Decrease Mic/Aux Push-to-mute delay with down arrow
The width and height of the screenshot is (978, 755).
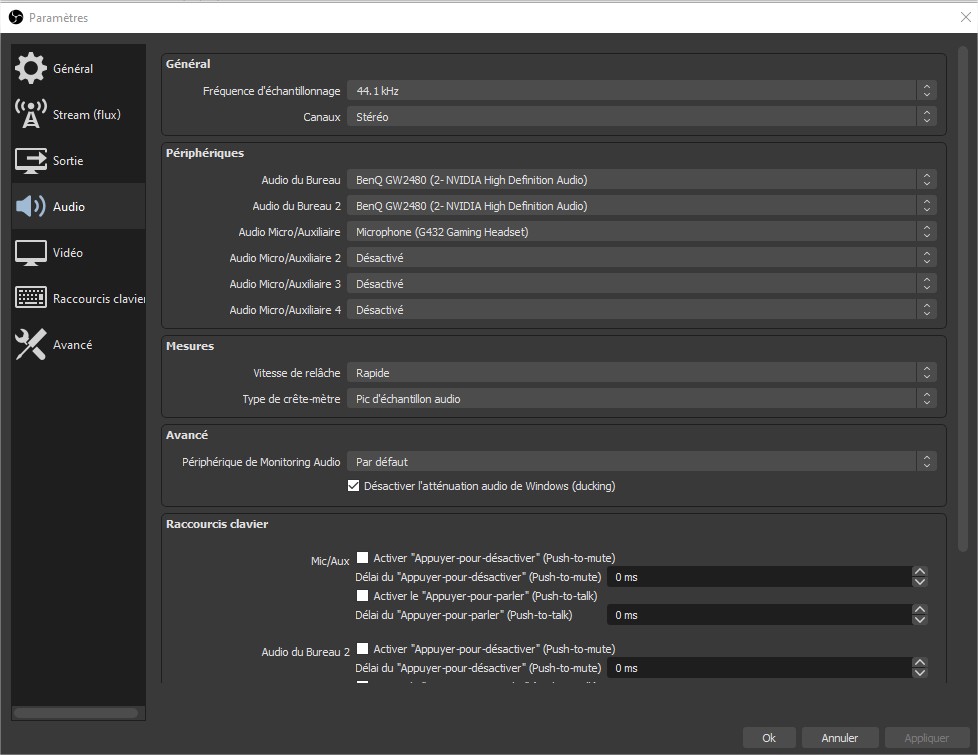pos(919,582)
